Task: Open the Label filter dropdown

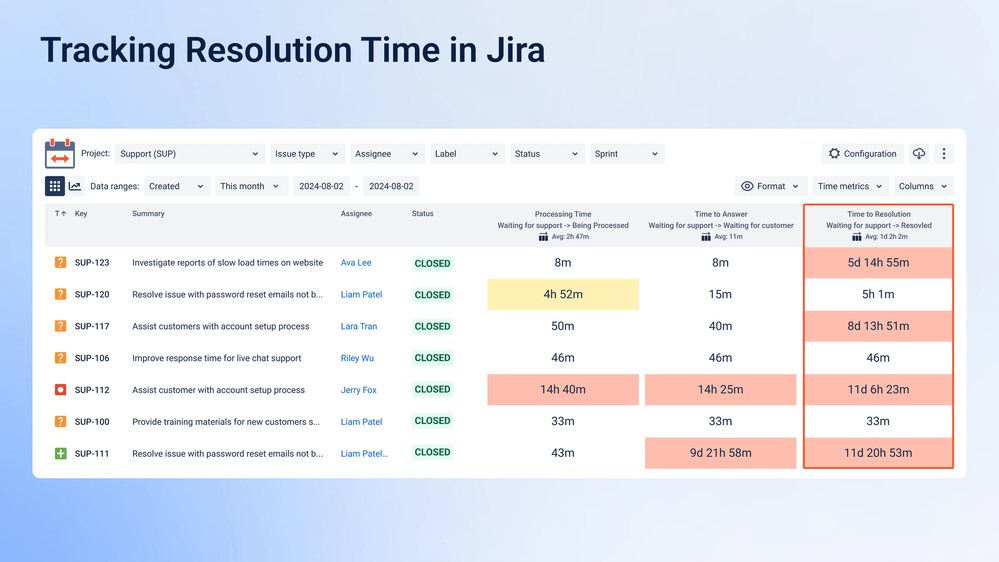Action: pyautogui.click(x=467, y=154)
